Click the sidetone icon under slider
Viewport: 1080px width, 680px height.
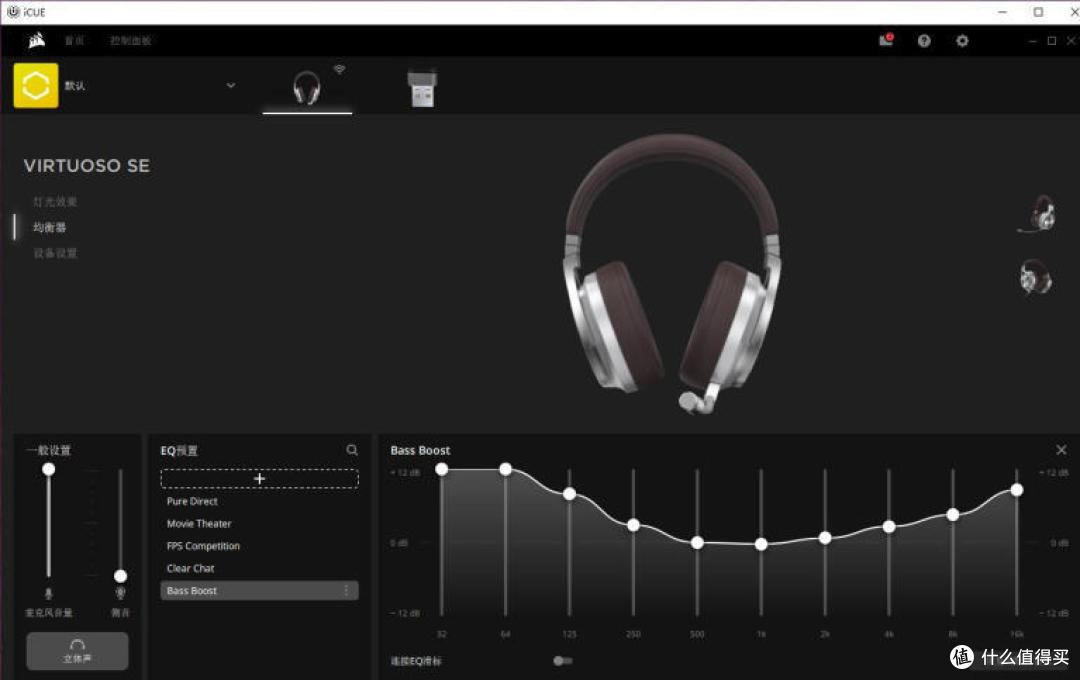[x=121, y=593]
